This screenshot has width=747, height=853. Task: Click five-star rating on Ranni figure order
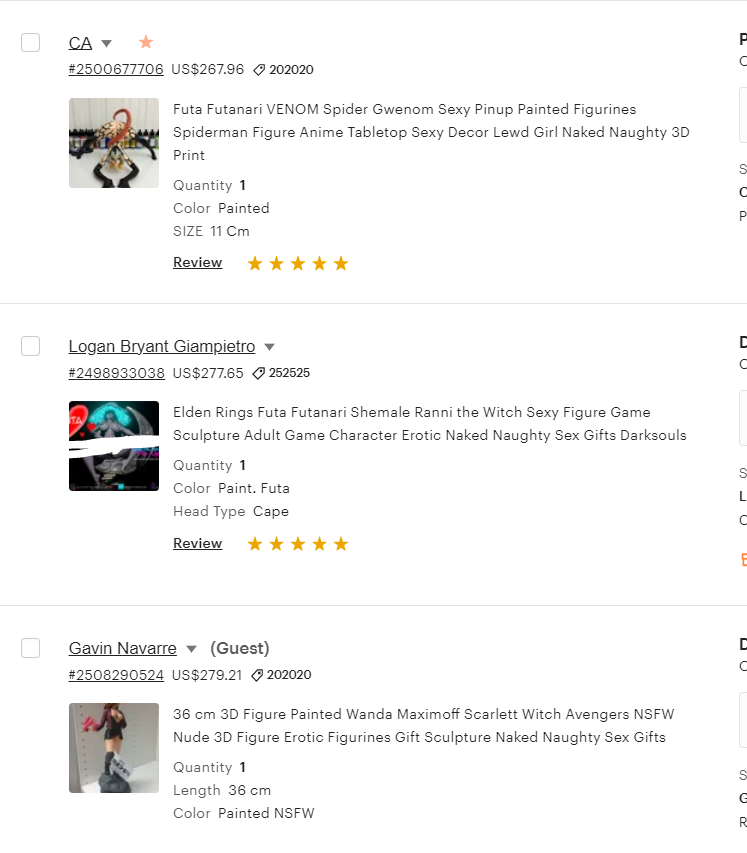pyautogui.click(x=298, y=544)
